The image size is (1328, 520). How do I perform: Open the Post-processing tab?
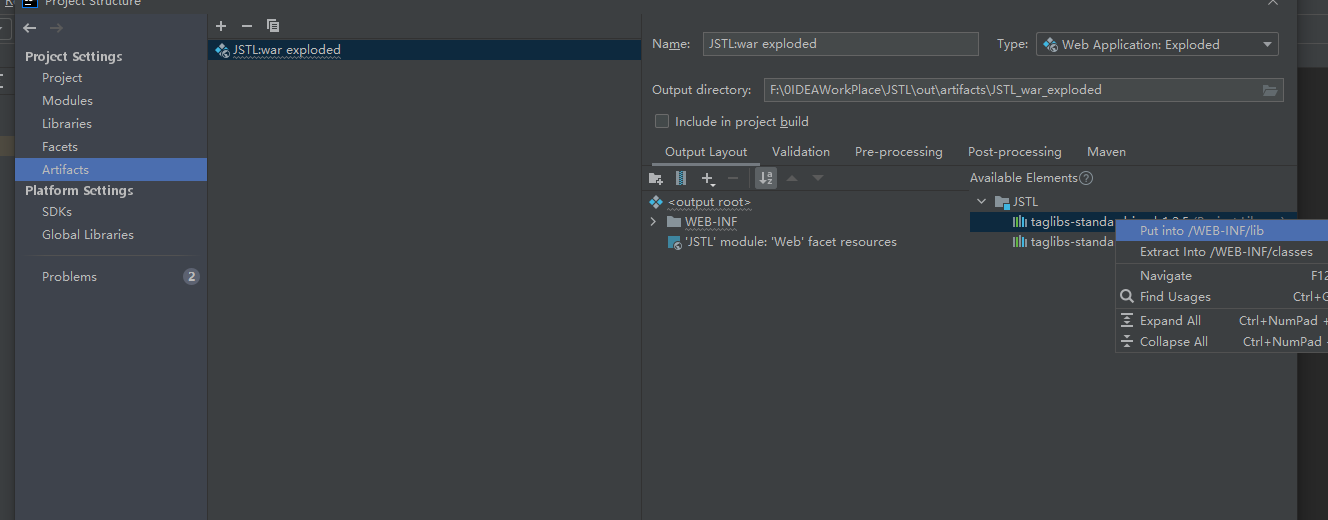click(1015, 152)
